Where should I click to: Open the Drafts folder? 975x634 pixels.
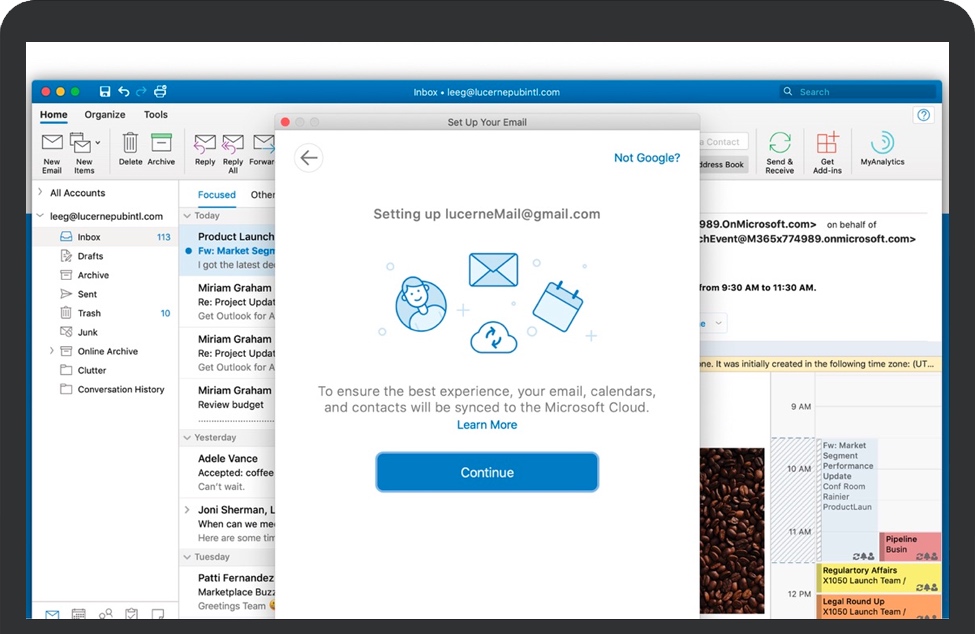[104, 256]
